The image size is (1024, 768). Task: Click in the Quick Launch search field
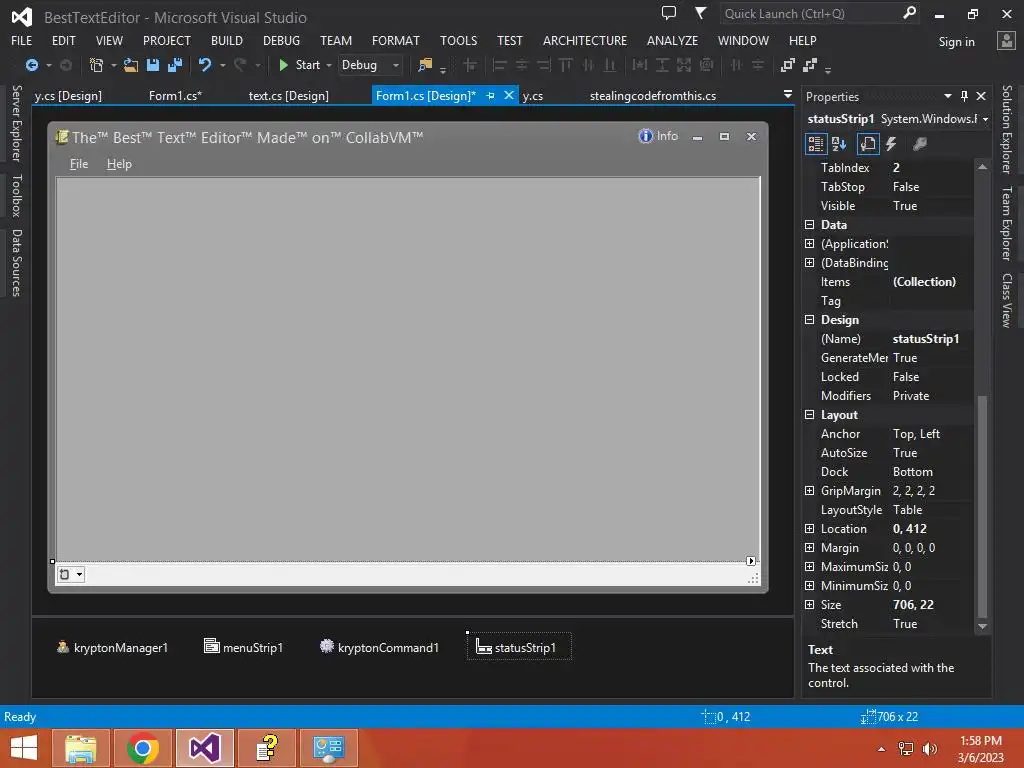(x=810, y=14)
